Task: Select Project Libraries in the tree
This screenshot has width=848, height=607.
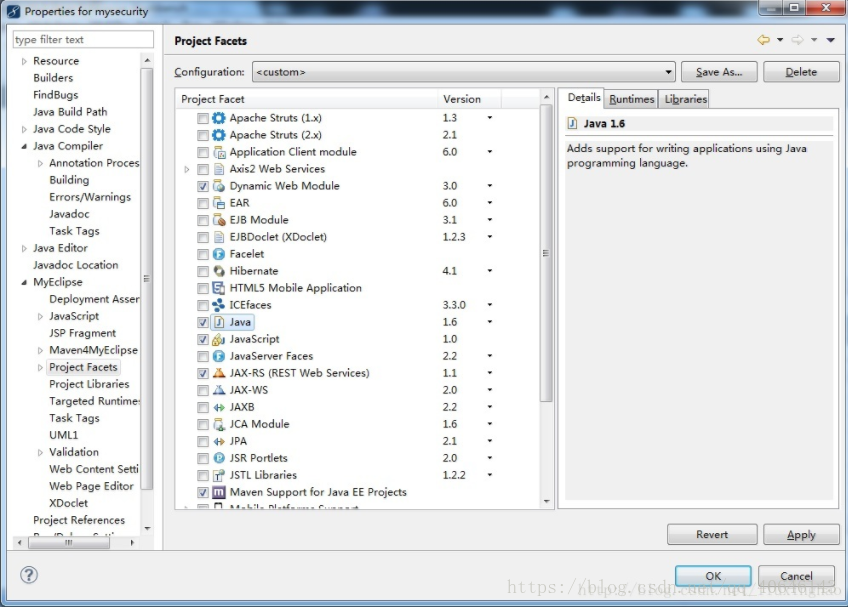Action: point(89,384)
